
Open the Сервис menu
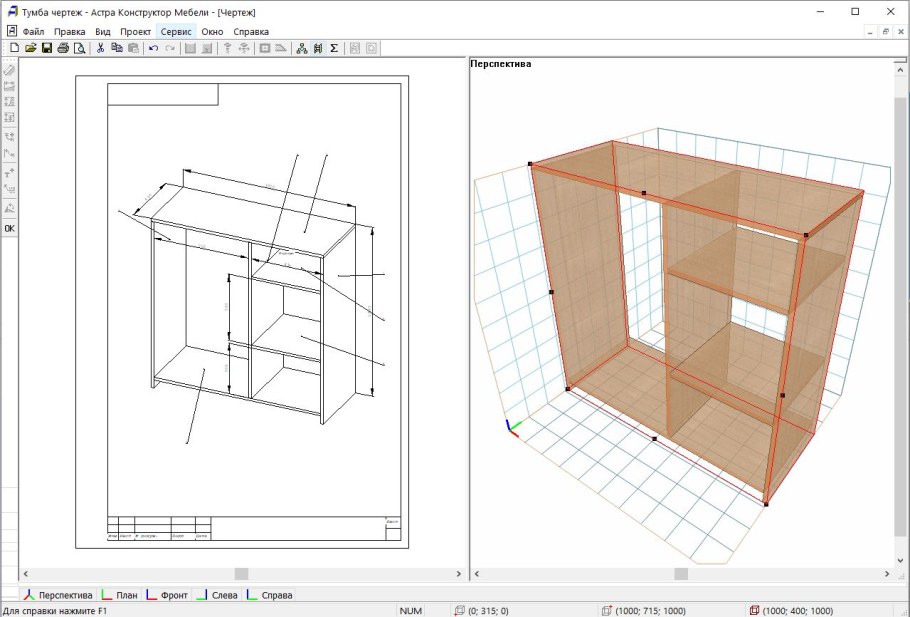[176, 31]
